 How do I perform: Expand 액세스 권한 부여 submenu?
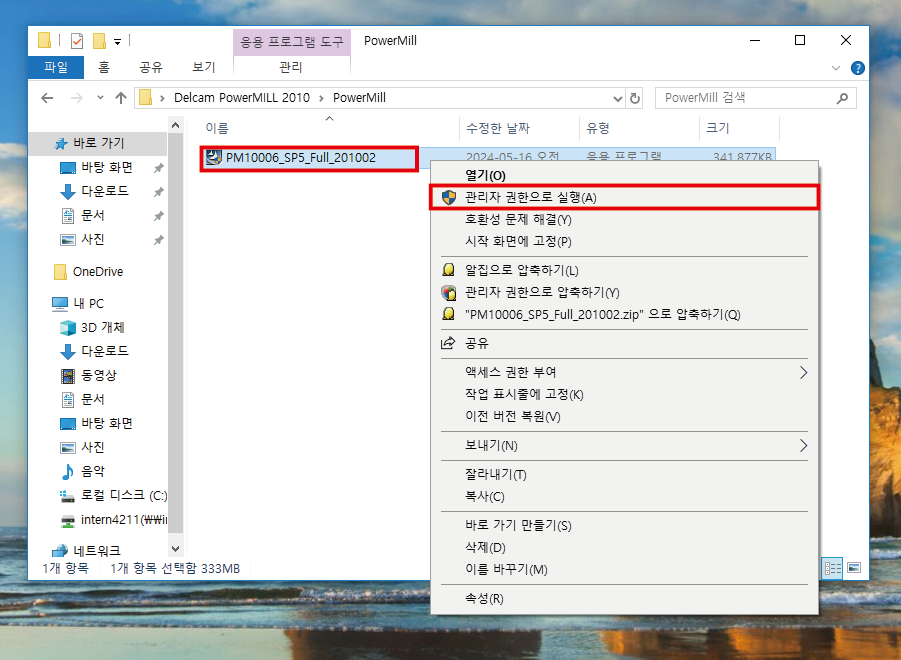625,372
